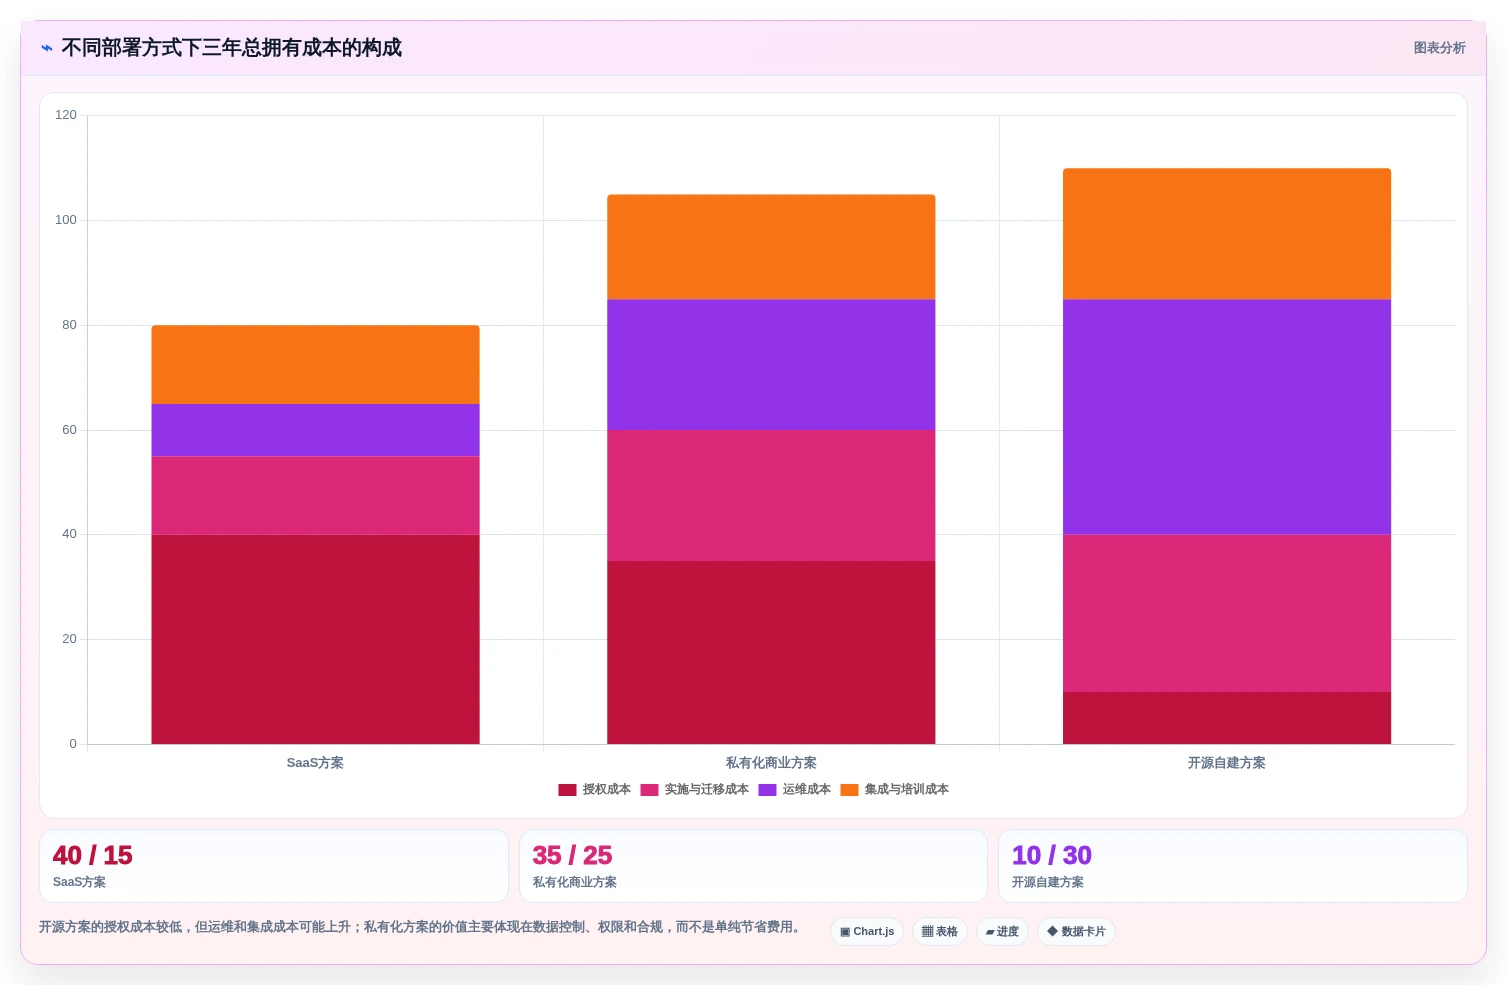Click the 数据卡片 tag chip
Viewport: 1507px width, 985px height.
tap(1076, 932)
